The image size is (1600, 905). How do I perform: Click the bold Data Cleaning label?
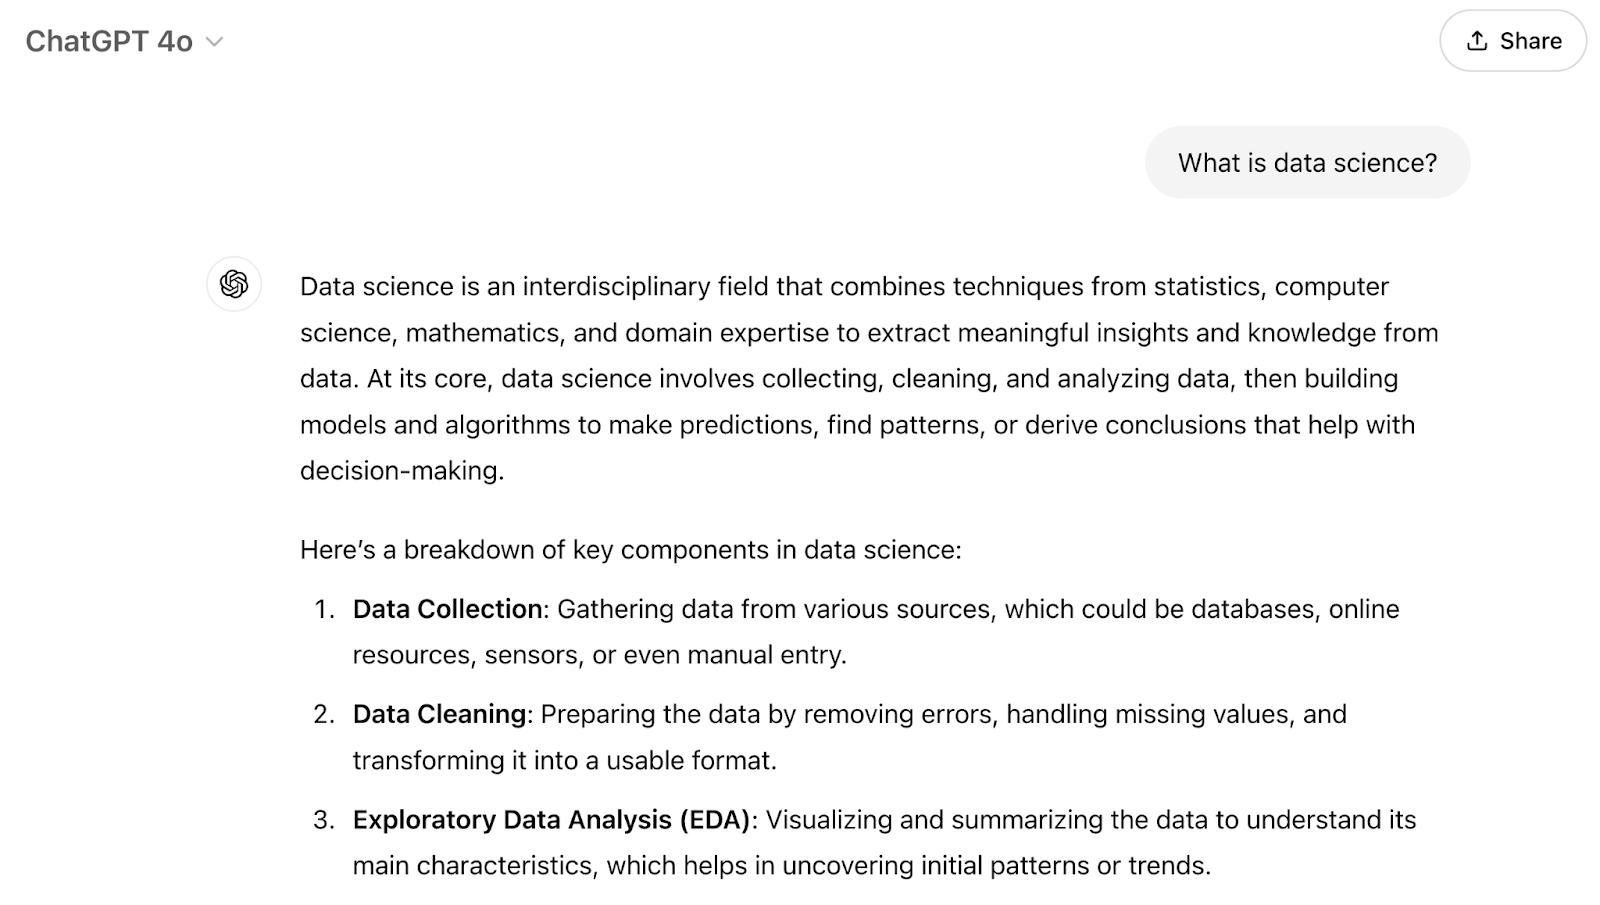point(440,714)
